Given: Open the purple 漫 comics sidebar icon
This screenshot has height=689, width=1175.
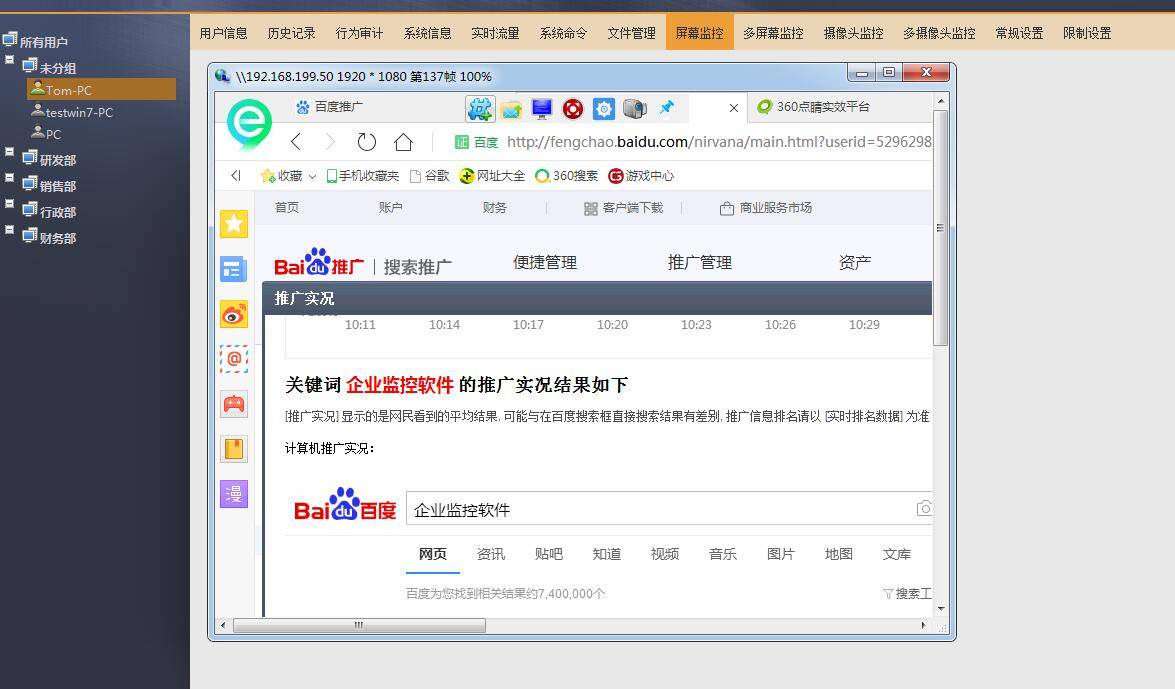Looking at the screenshot, I should coord(234,494).
